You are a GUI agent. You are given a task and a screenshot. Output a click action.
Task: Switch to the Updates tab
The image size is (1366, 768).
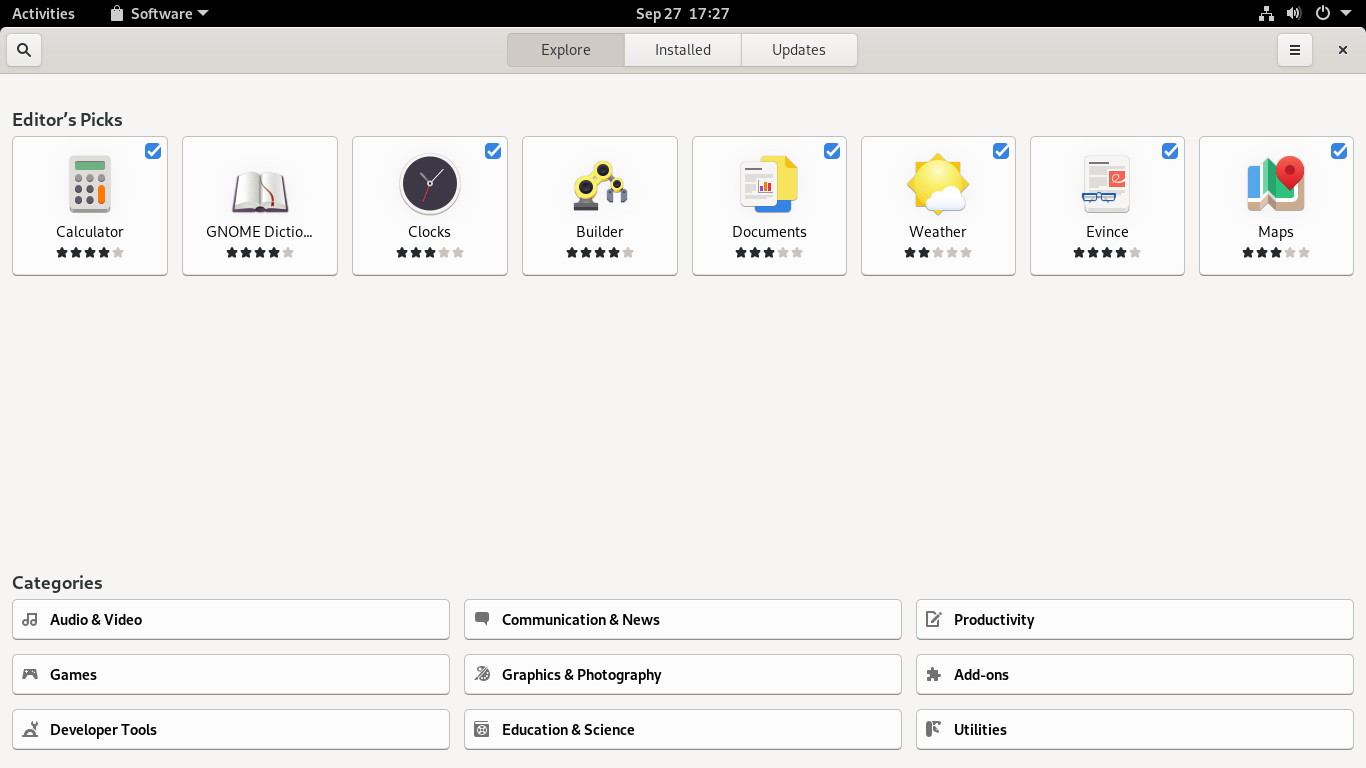click(799, 50)
